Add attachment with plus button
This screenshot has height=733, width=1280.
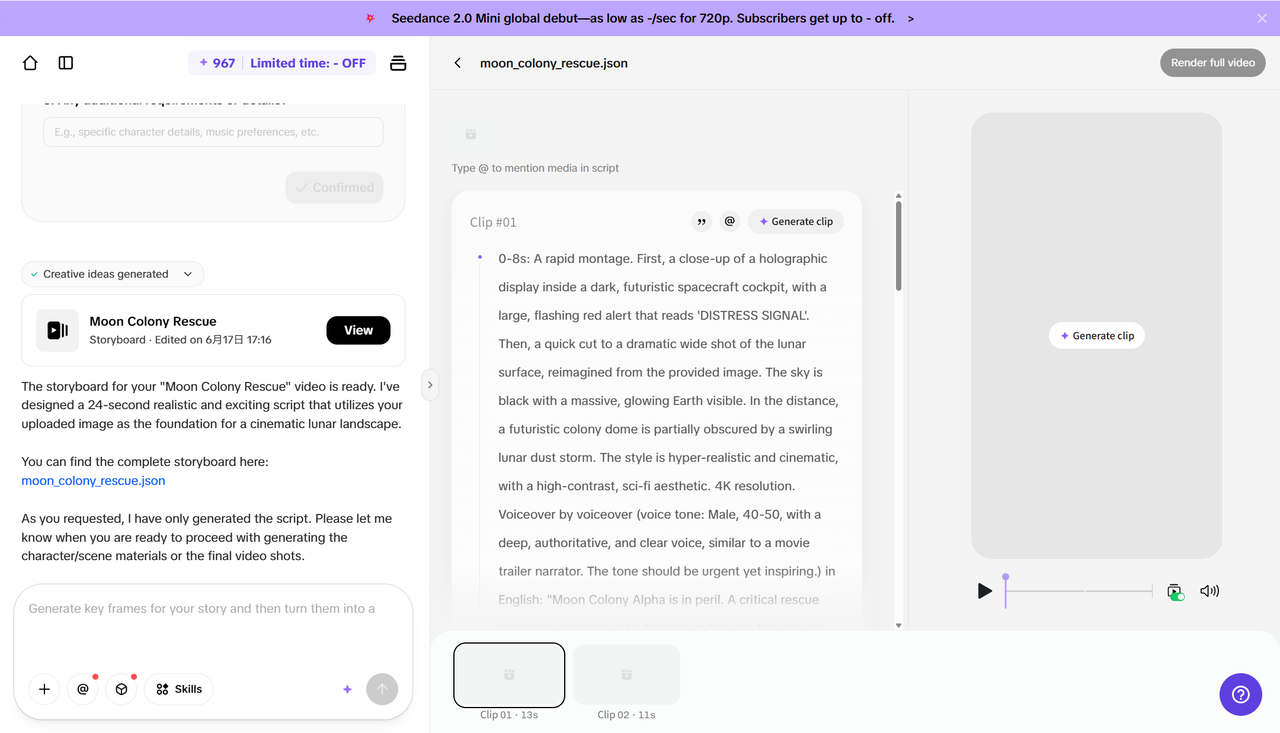point(44,689)
